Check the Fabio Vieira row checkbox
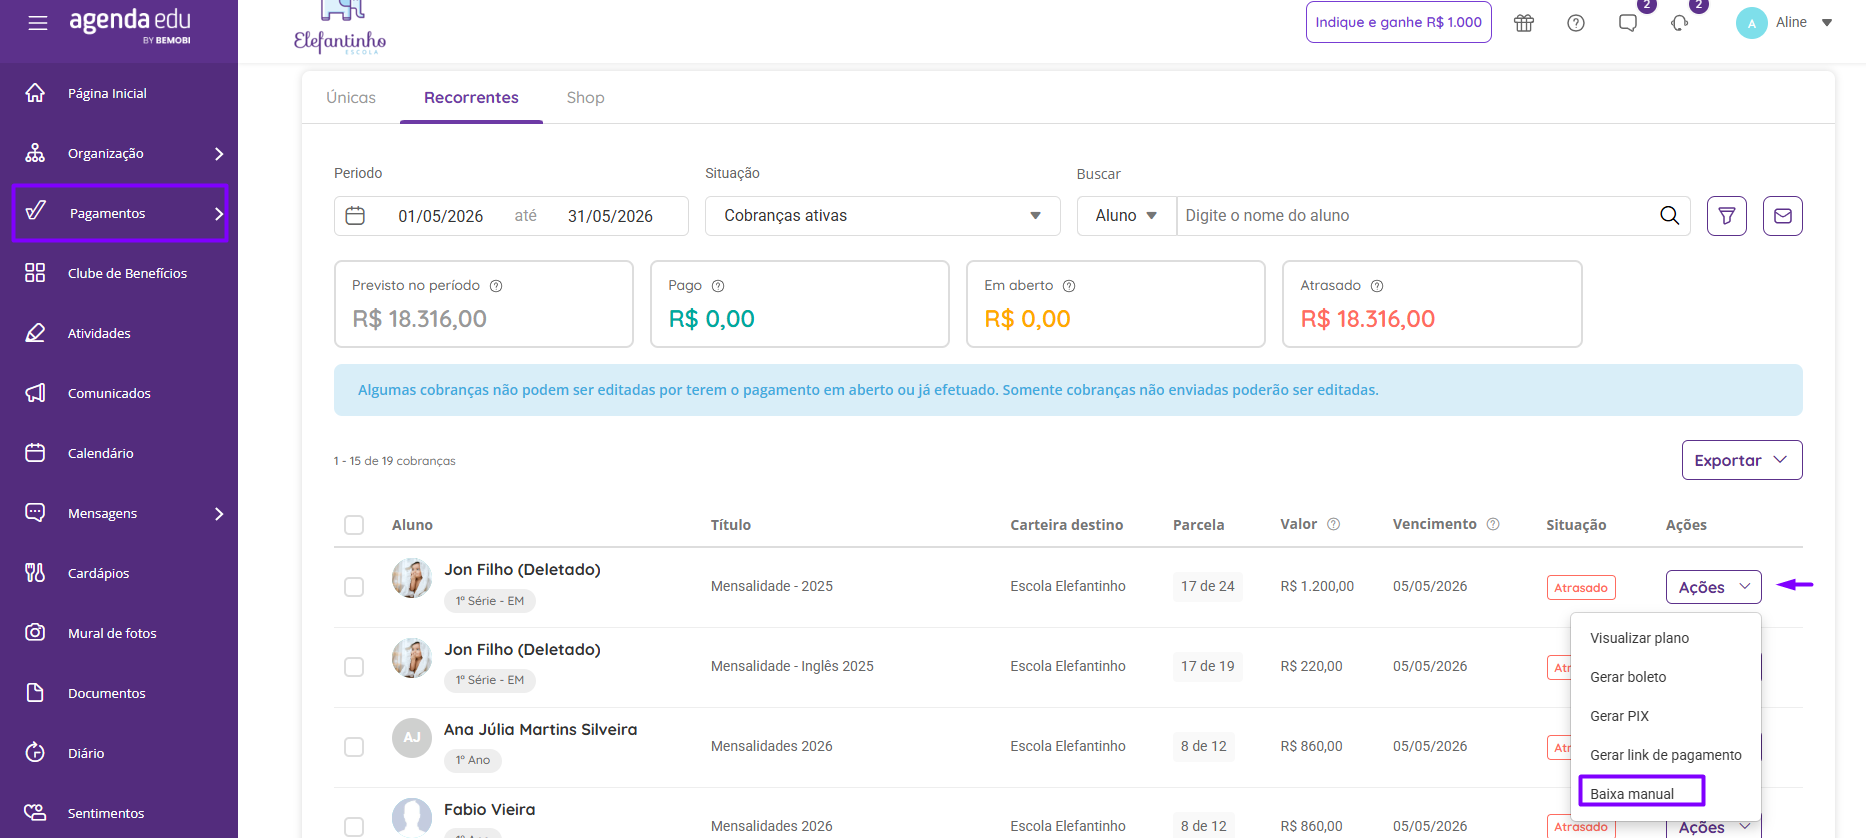This screenshot has width=1866, height=838. tap(354, 827)
